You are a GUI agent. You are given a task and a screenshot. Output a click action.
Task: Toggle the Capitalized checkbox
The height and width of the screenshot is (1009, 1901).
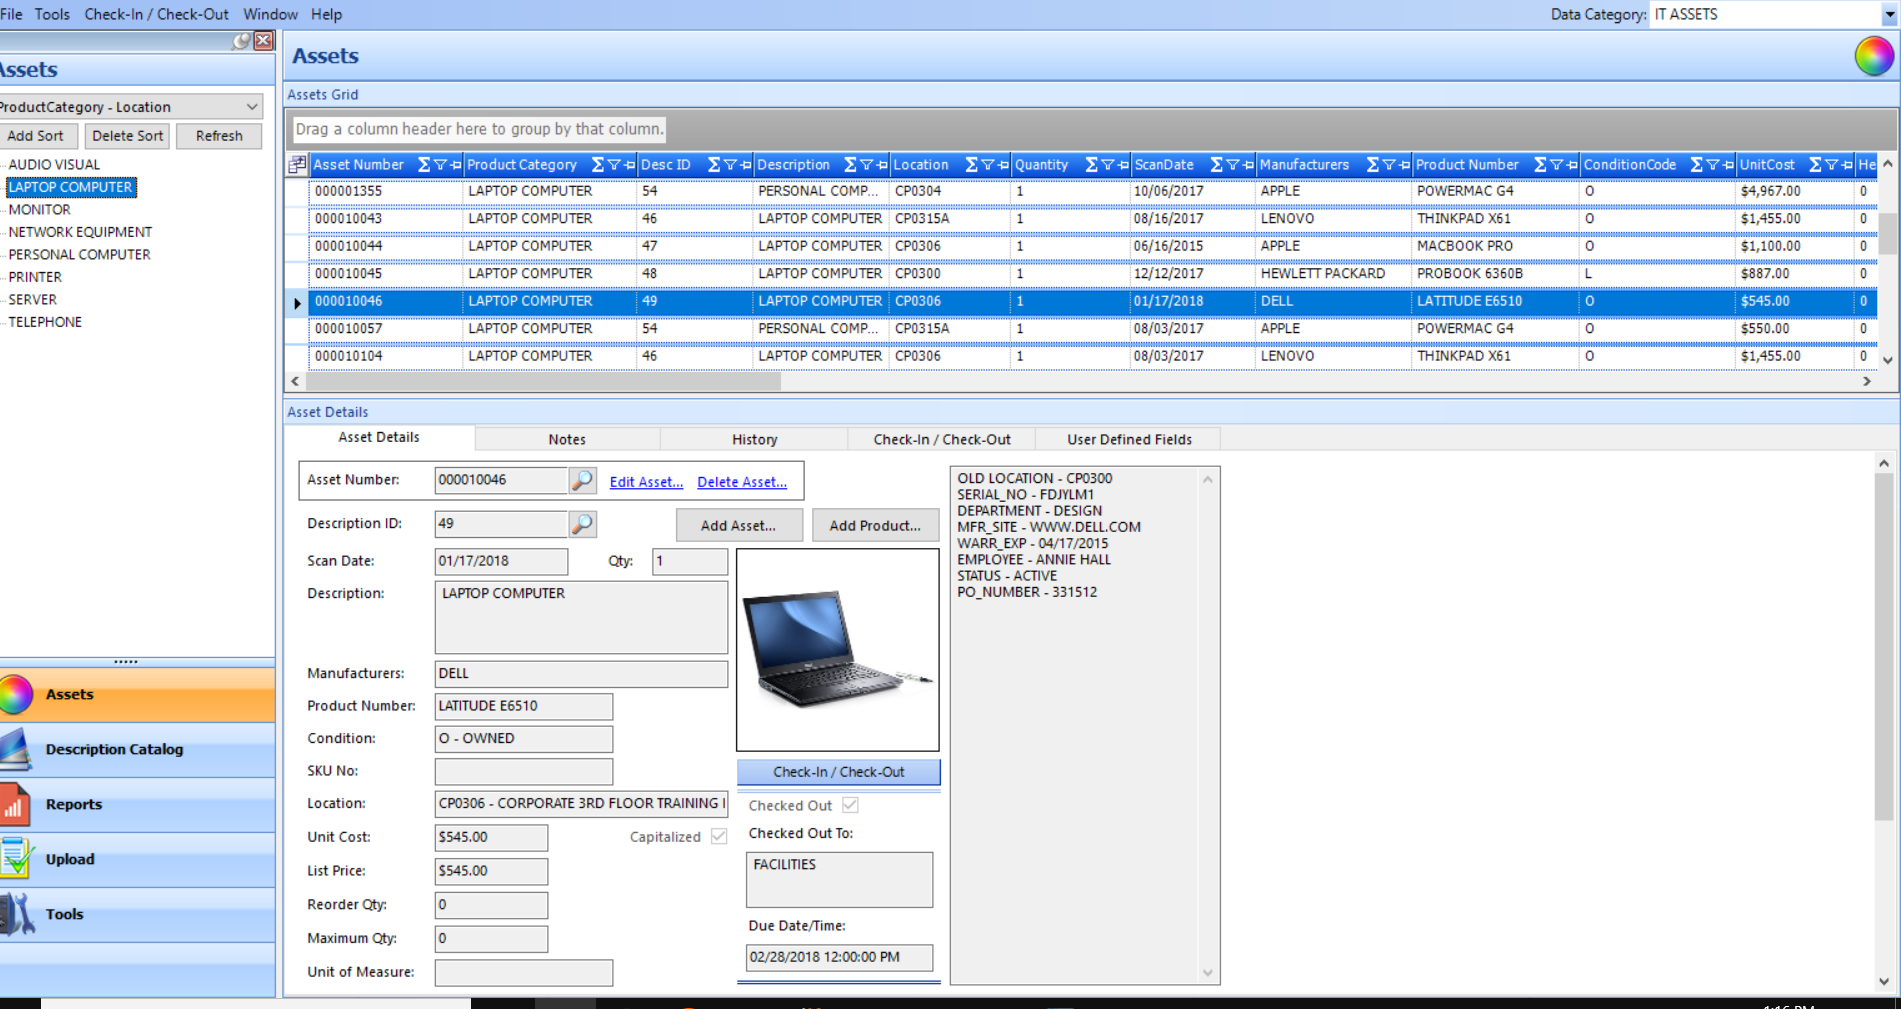point(719,836)
